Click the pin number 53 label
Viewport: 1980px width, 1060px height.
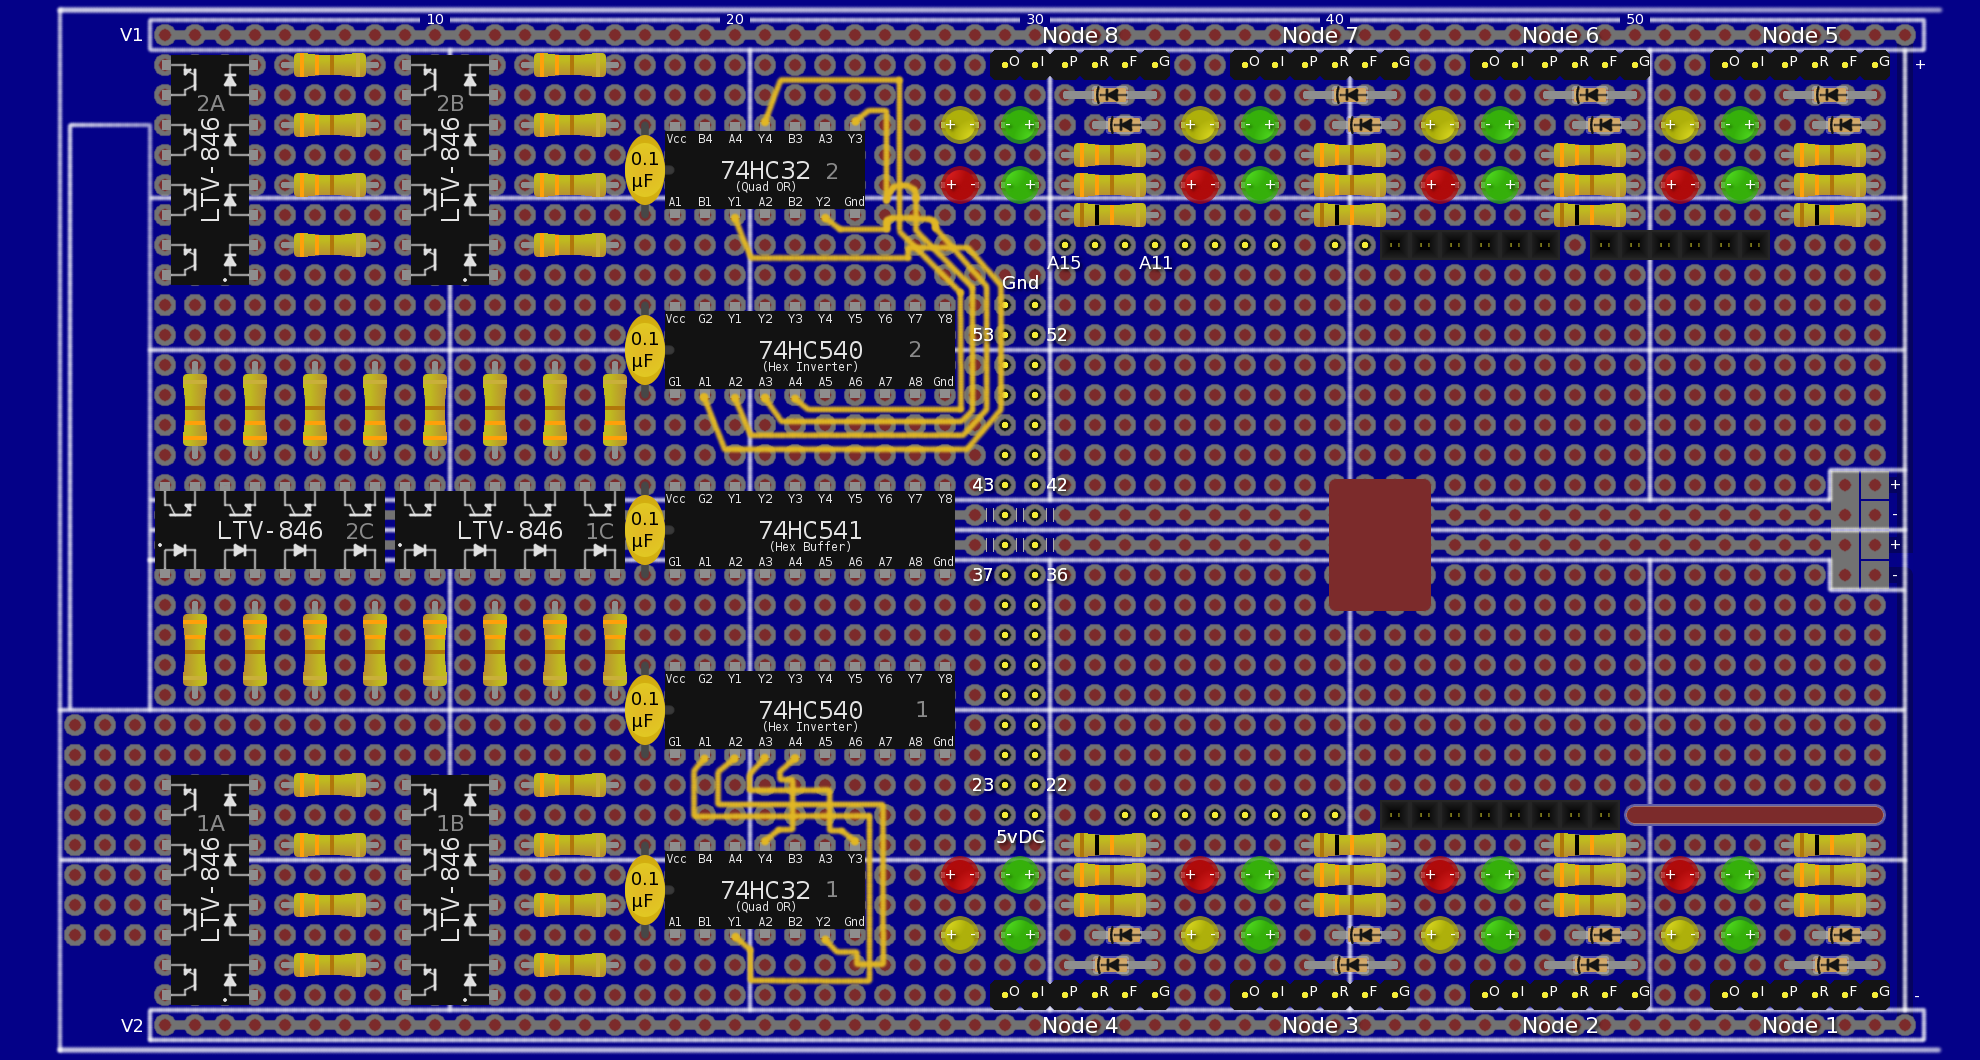pyautogui.click(x=983, y=335)
